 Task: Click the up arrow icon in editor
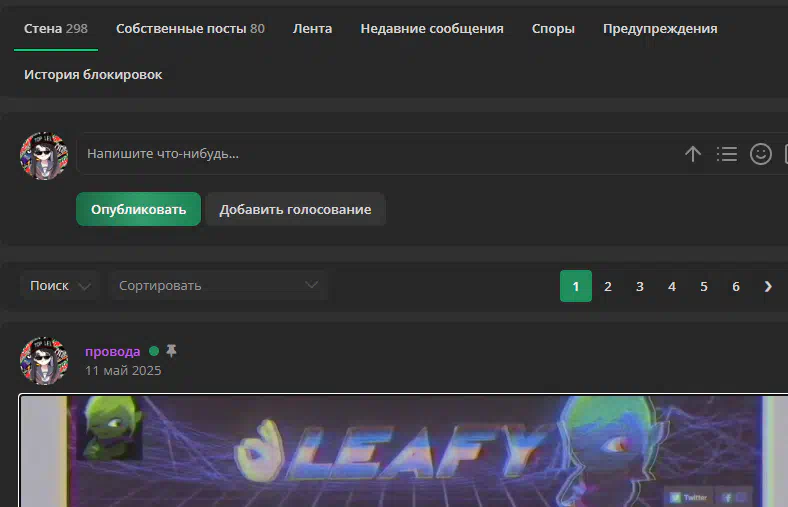(x=693, y=154)
